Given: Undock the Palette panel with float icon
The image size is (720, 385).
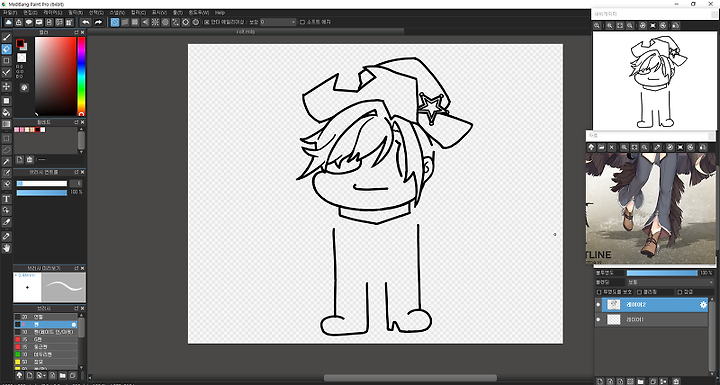Looking at the screenshot, I should click(77, 122).
